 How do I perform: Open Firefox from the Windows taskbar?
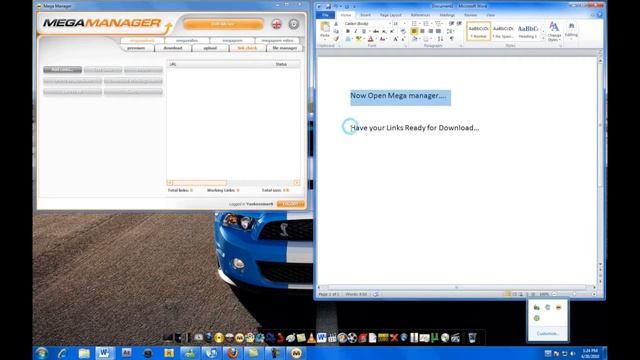232,353
